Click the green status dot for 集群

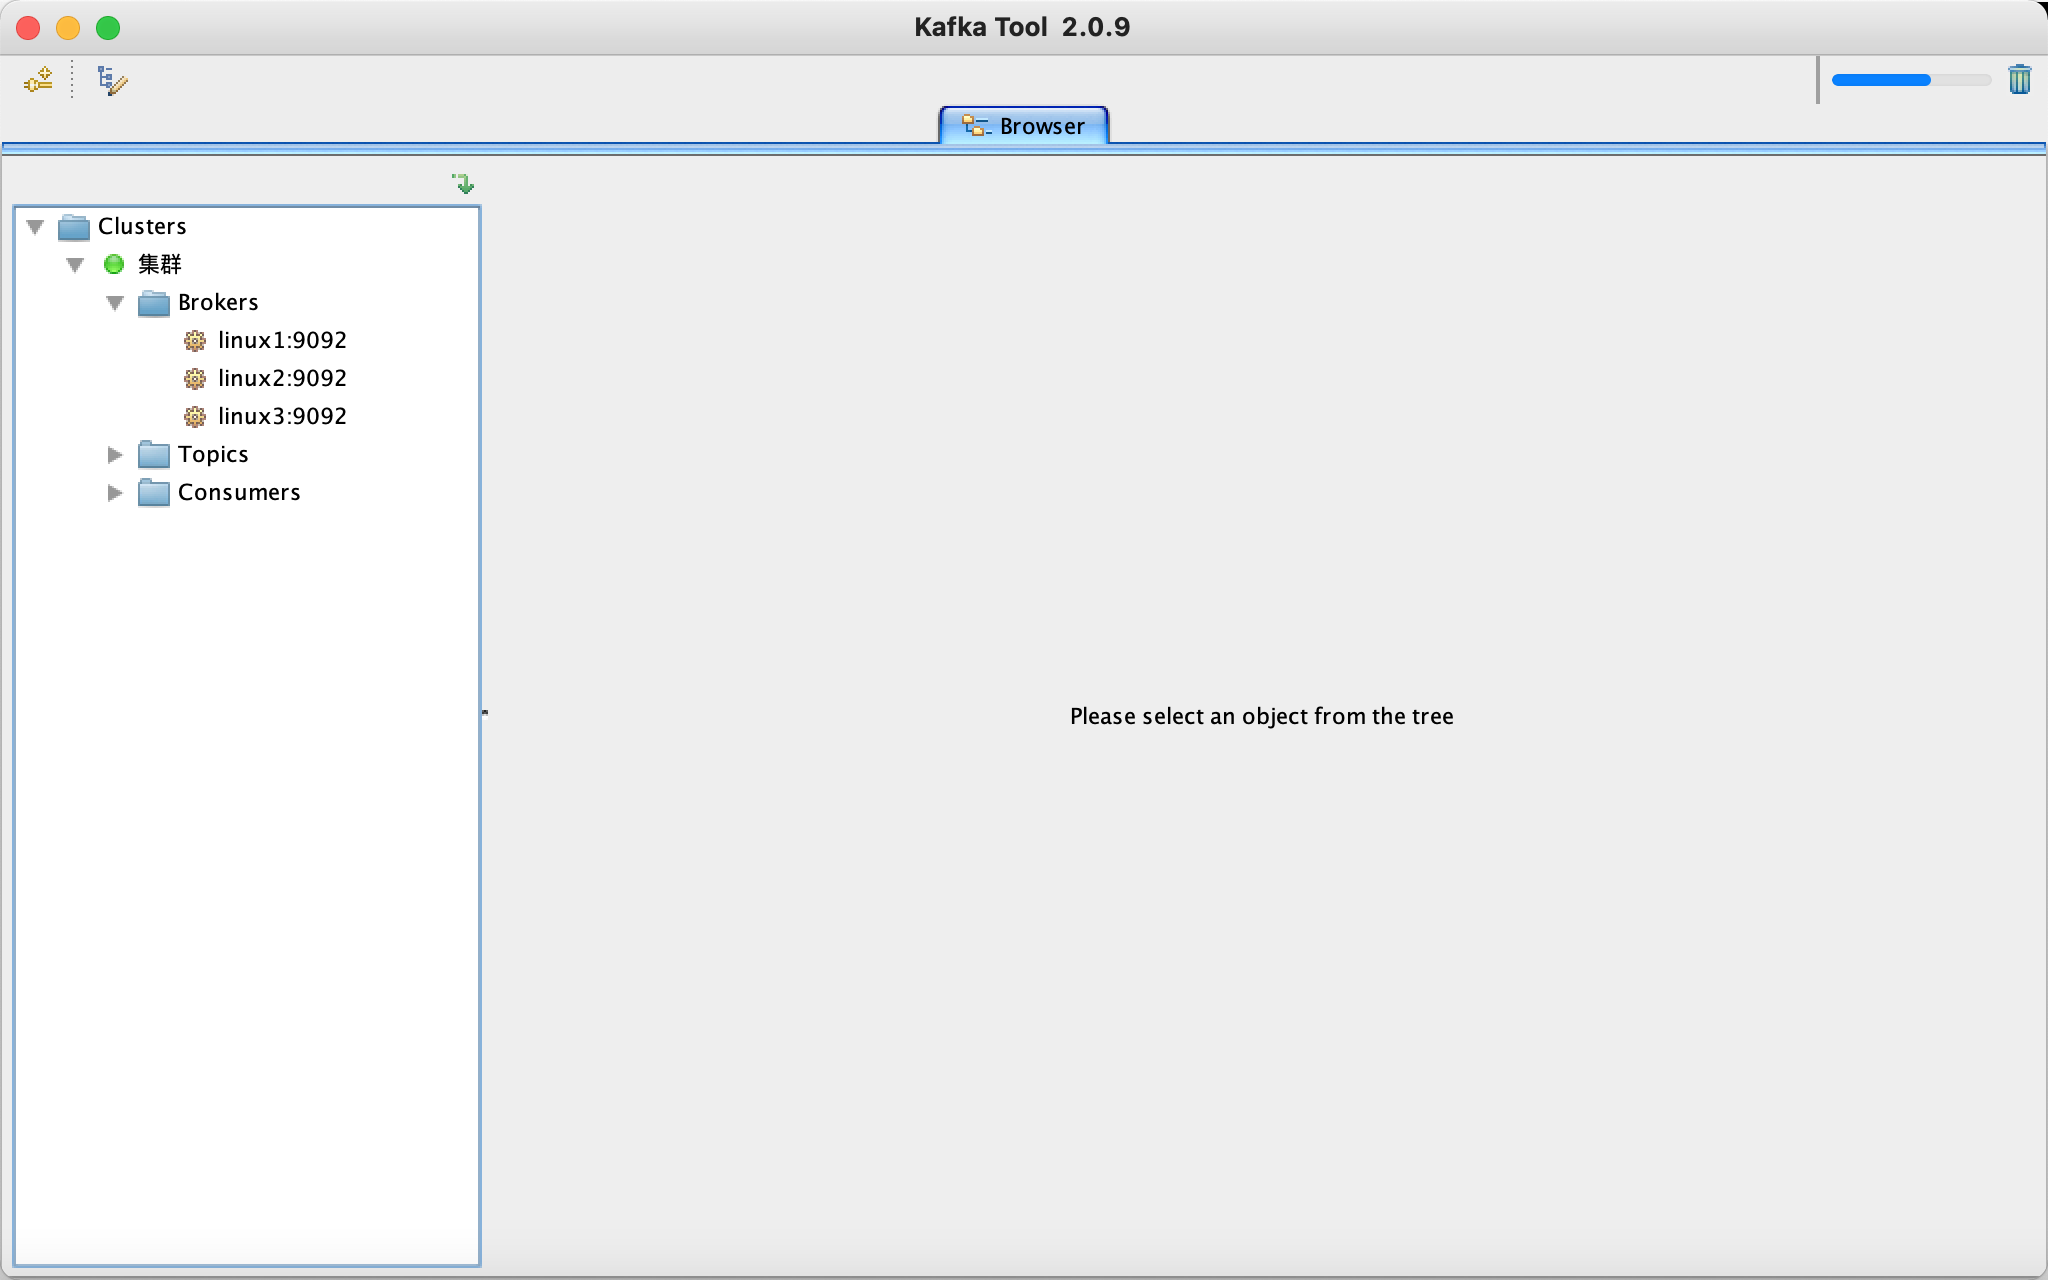(x=114, y=264)
